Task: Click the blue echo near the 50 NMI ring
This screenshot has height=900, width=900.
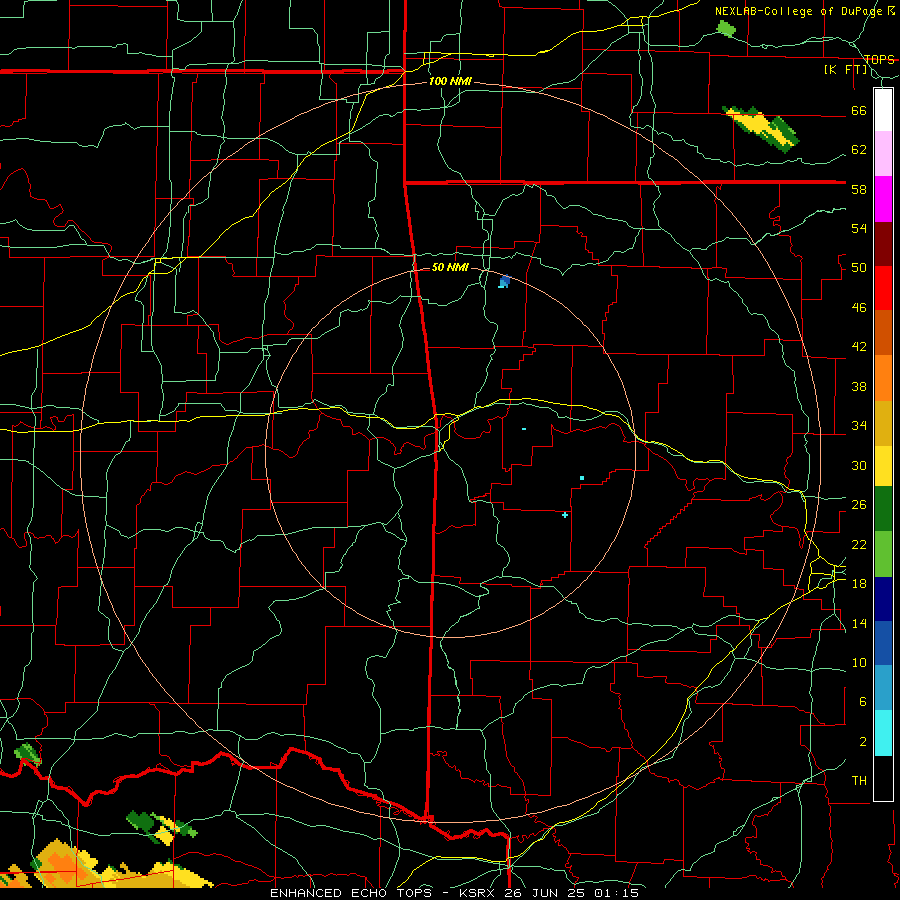Action: tap(505, 281)
